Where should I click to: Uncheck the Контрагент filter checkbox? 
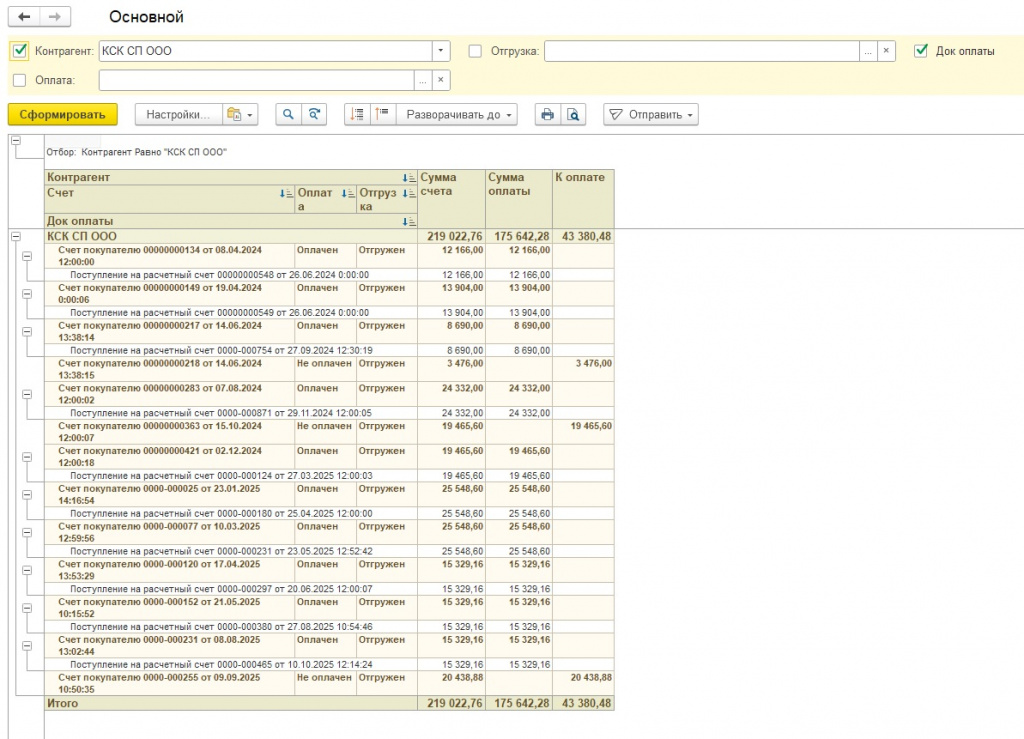coord(20,51)
